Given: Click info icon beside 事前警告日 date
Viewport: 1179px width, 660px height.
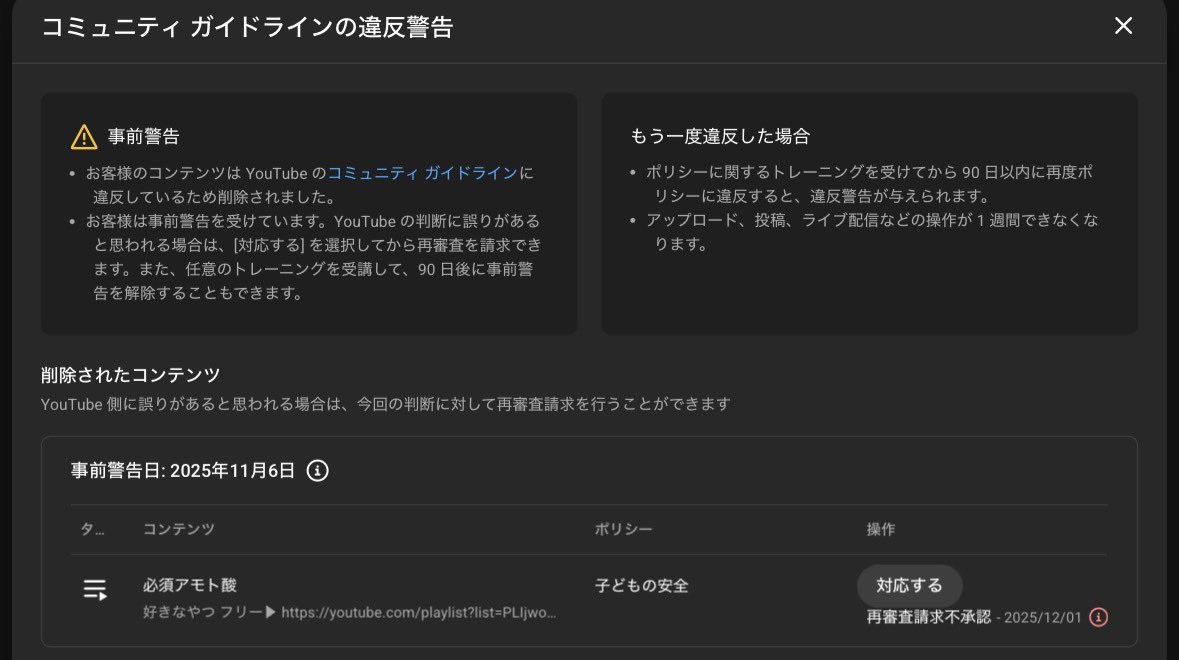Looking at the screenshot, I should coord(317,471).
